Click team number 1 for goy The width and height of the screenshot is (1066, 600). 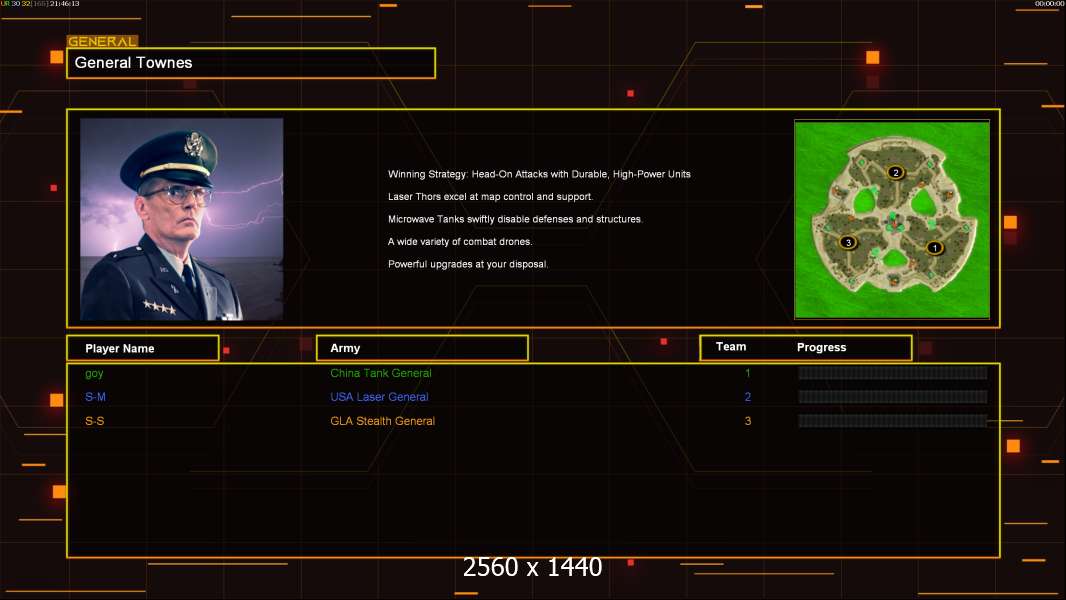[x=748, y=373]
